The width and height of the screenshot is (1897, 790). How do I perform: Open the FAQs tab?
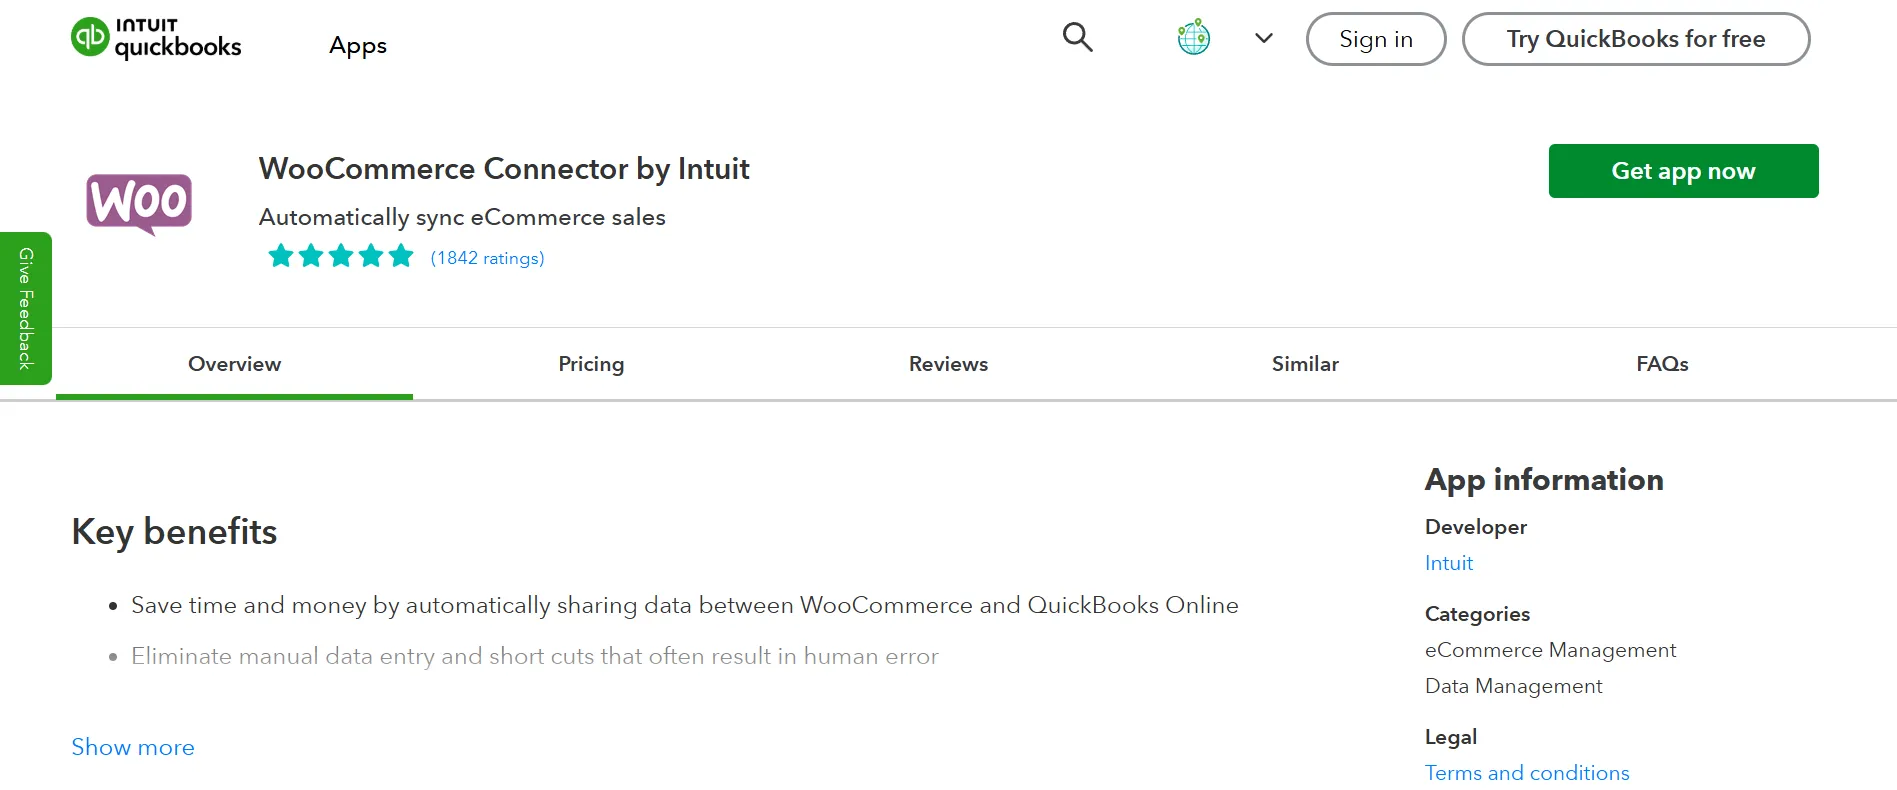tap(1662, 364)
